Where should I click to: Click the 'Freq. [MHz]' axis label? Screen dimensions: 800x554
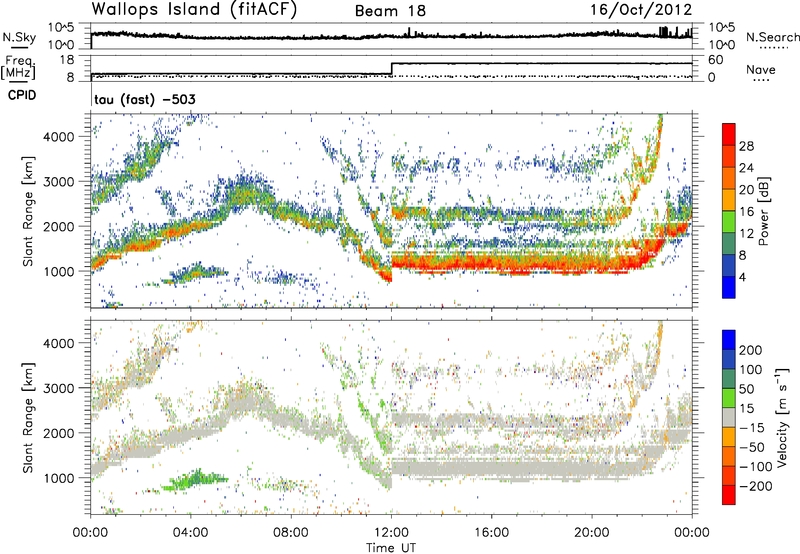pos(19,67)
